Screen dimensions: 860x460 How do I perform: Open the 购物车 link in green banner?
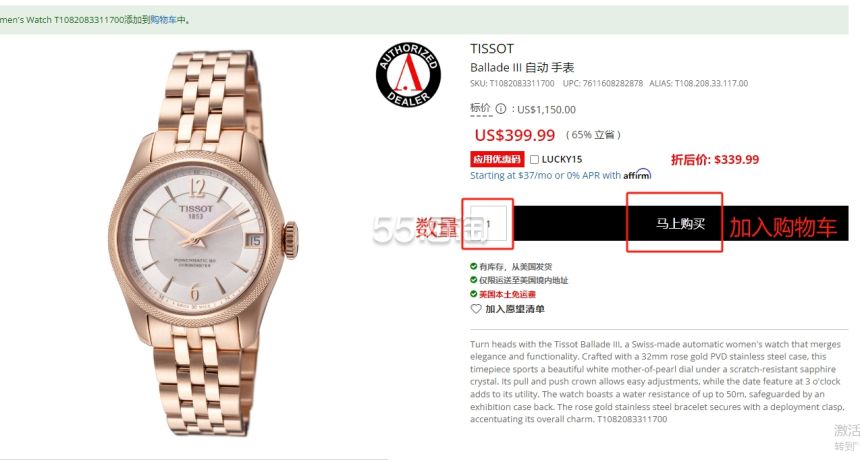pos(163,20)
